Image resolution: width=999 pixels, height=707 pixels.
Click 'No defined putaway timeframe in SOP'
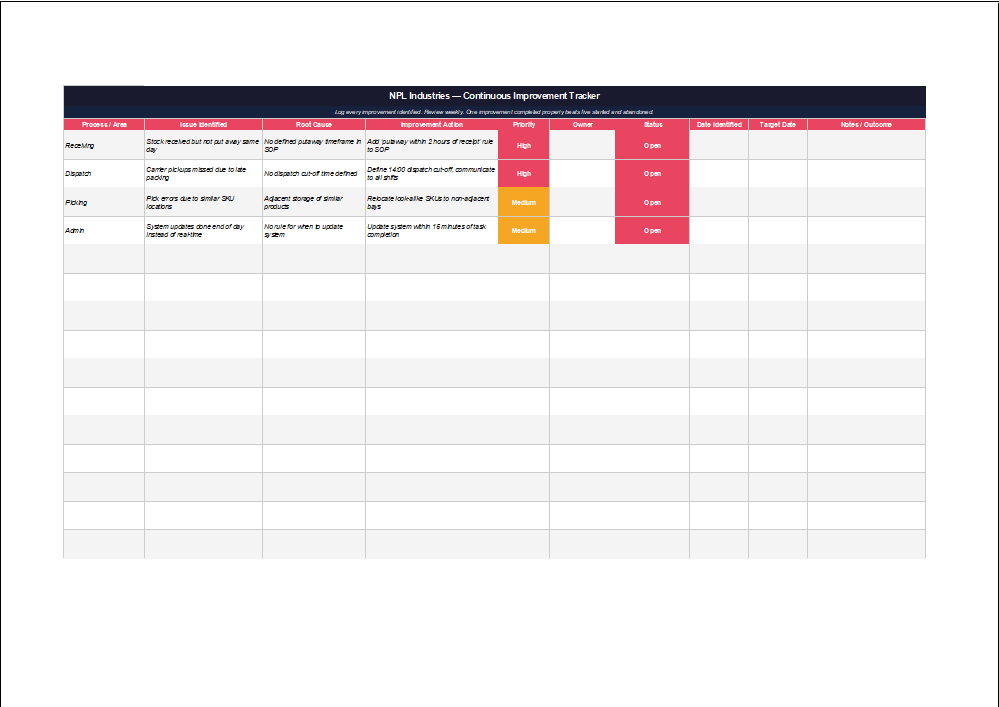313,146
